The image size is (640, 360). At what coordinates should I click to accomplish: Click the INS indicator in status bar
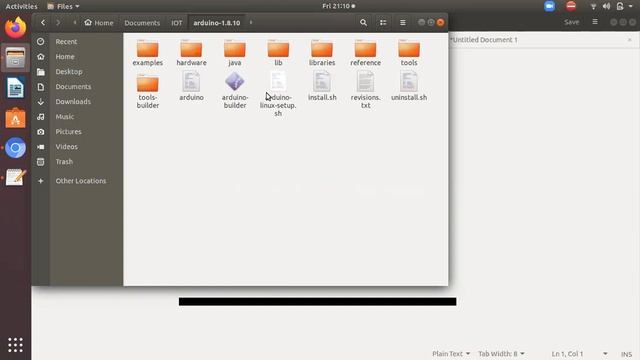tap(627, 354)
